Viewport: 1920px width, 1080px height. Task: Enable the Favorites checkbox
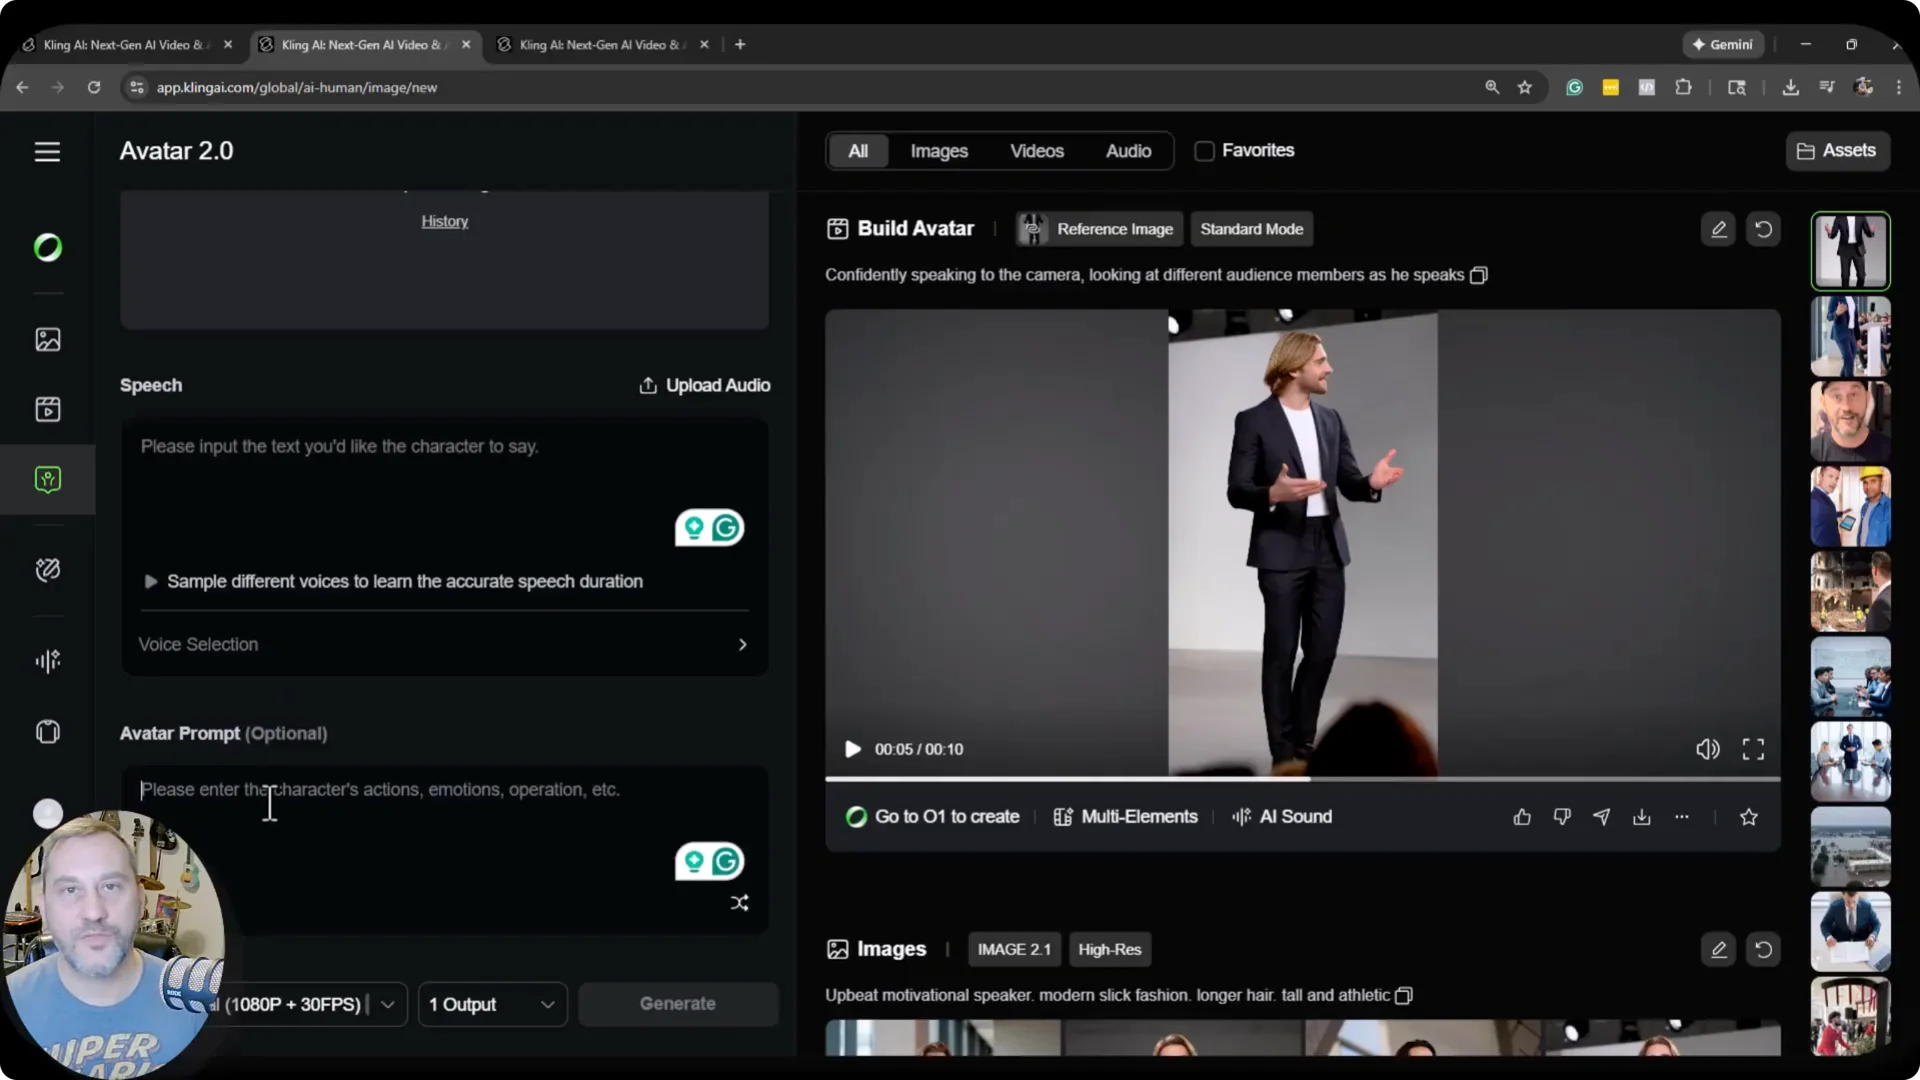coord(1204,151)
